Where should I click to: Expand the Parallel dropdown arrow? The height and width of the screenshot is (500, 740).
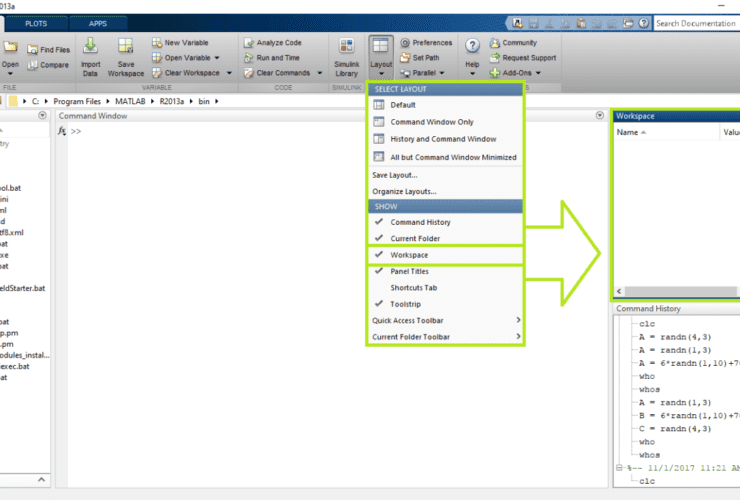[442, 73]
